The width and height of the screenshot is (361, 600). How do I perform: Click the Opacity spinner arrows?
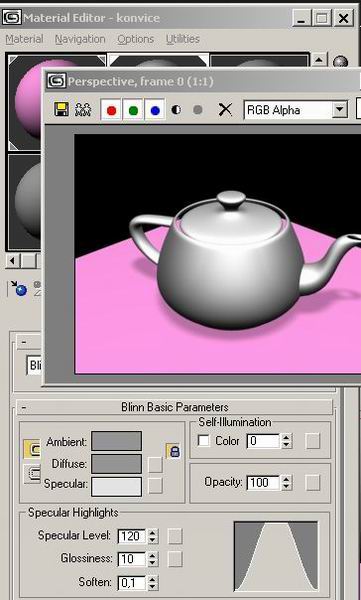[x=286, y=483]
